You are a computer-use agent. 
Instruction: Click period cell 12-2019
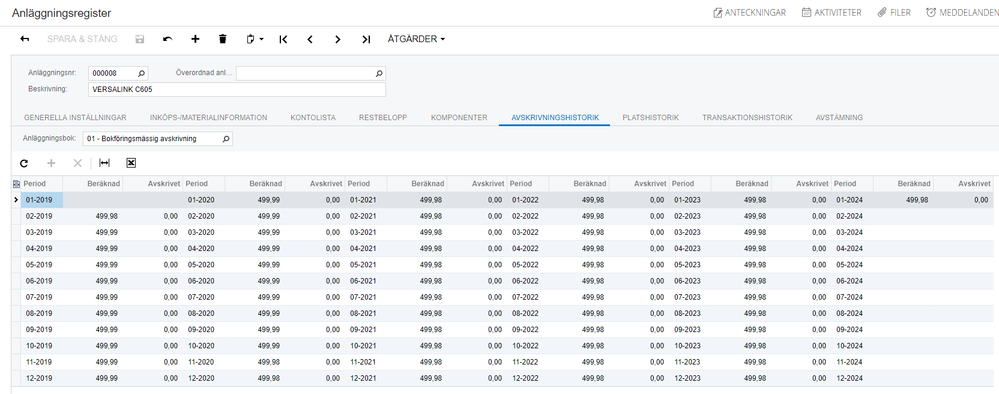[x=42, y=378]
